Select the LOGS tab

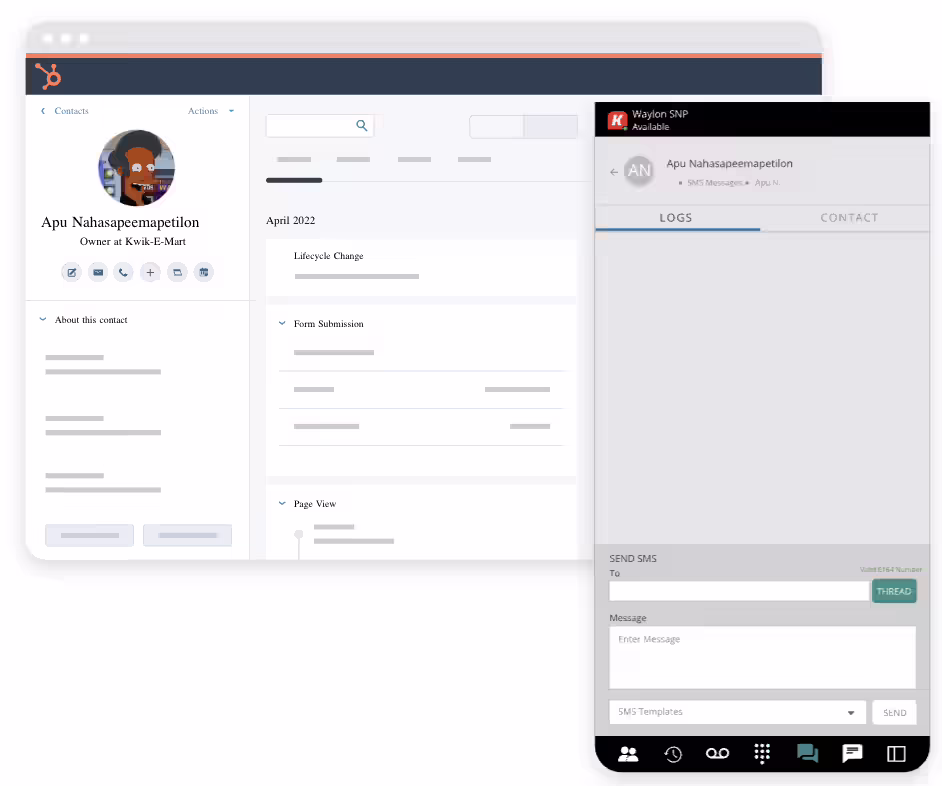click(676, 218)
